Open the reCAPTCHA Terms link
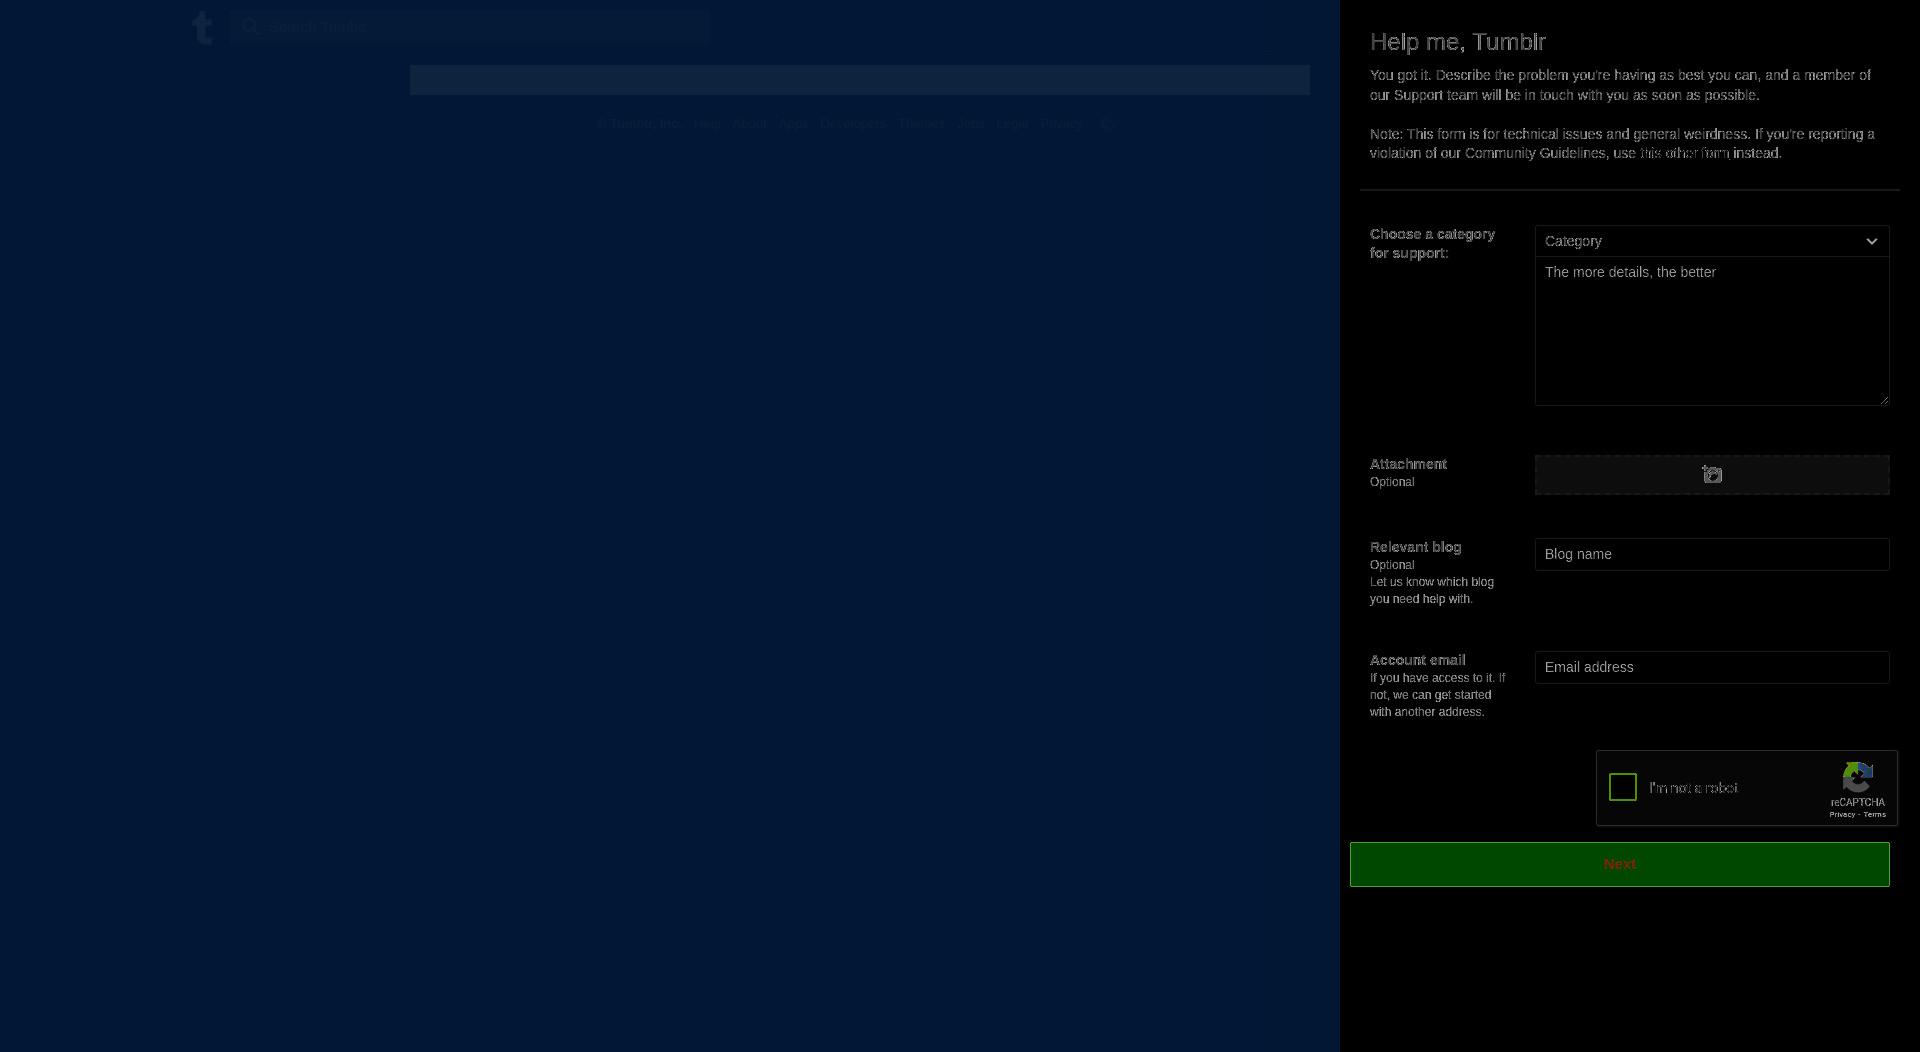 point(1874,815)
